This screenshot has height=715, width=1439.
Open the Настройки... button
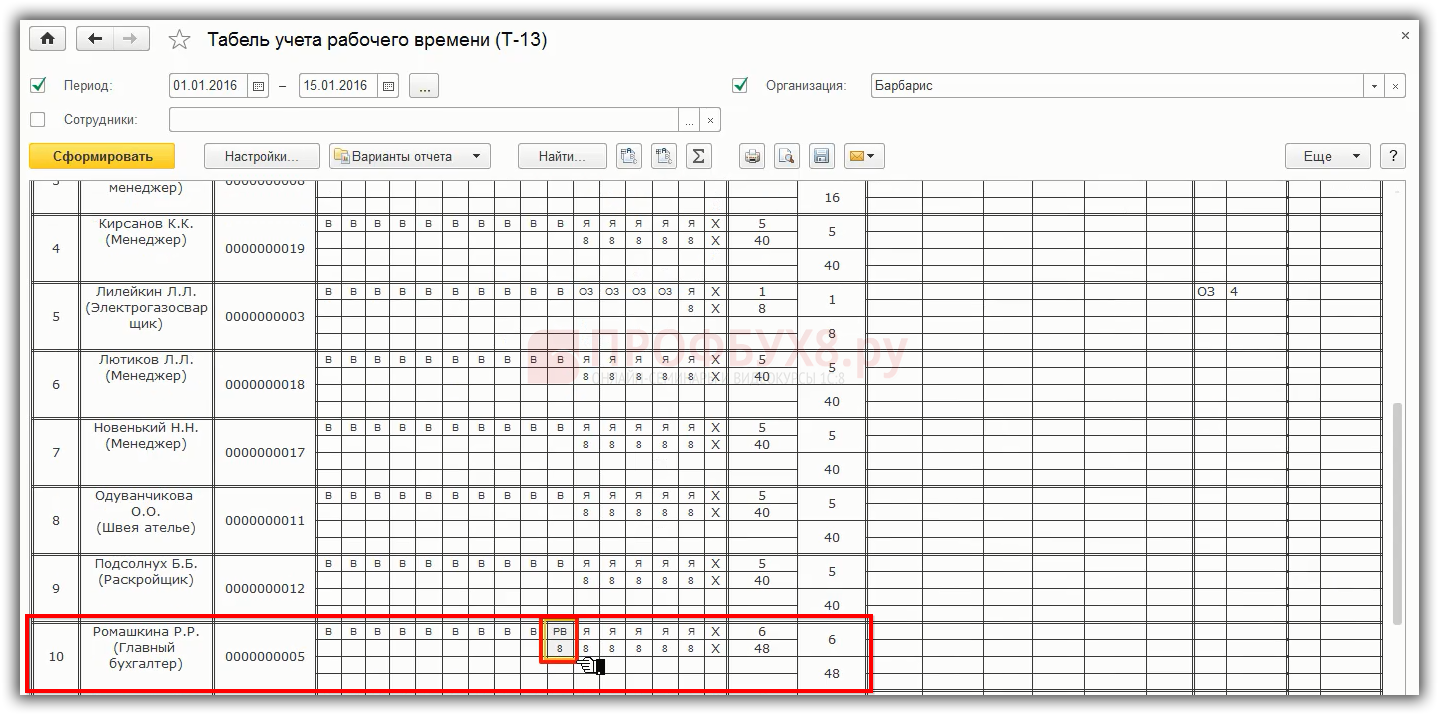coord(261,156)
